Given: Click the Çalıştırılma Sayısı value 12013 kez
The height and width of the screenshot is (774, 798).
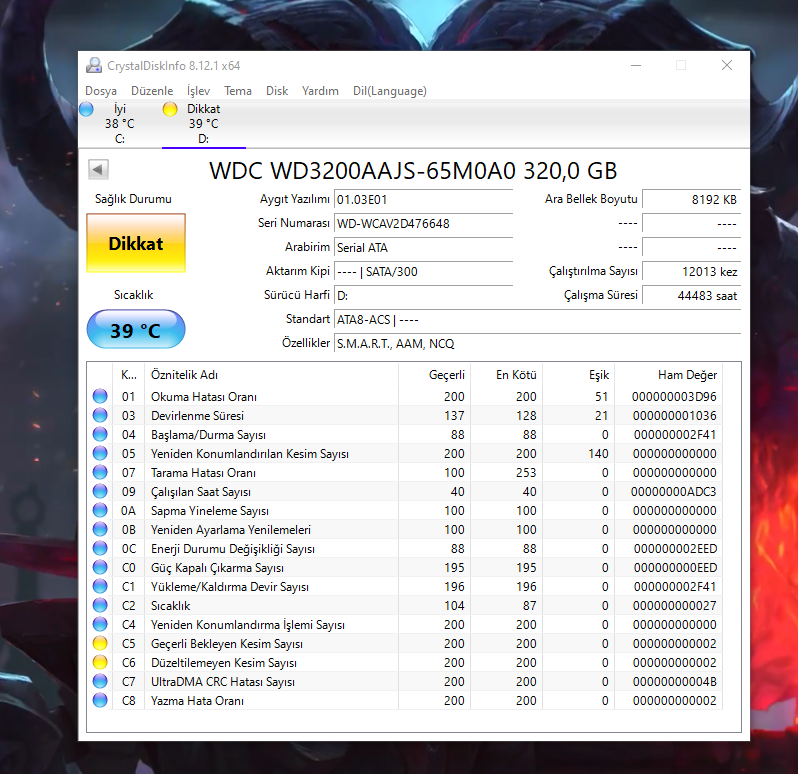Looking at the screenshot, I should (692, 272).
